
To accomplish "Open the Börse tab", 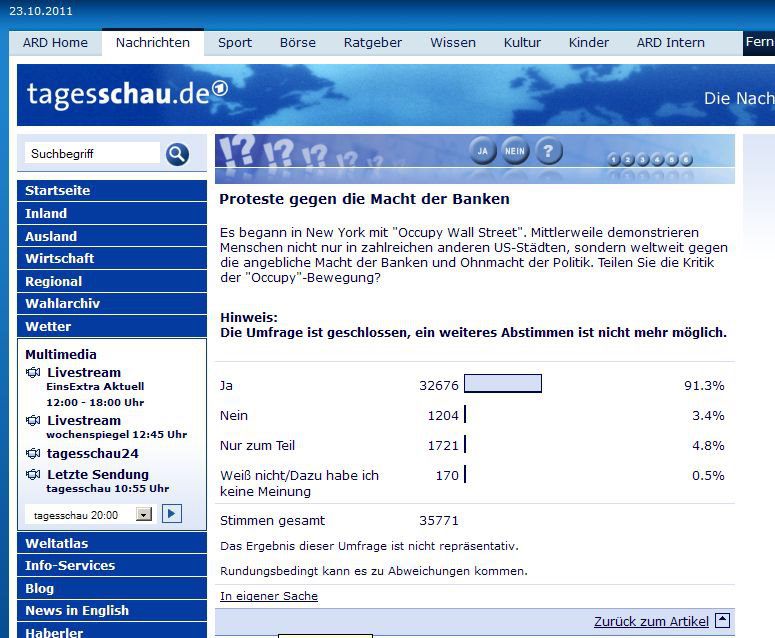I will tap(298, 43).
